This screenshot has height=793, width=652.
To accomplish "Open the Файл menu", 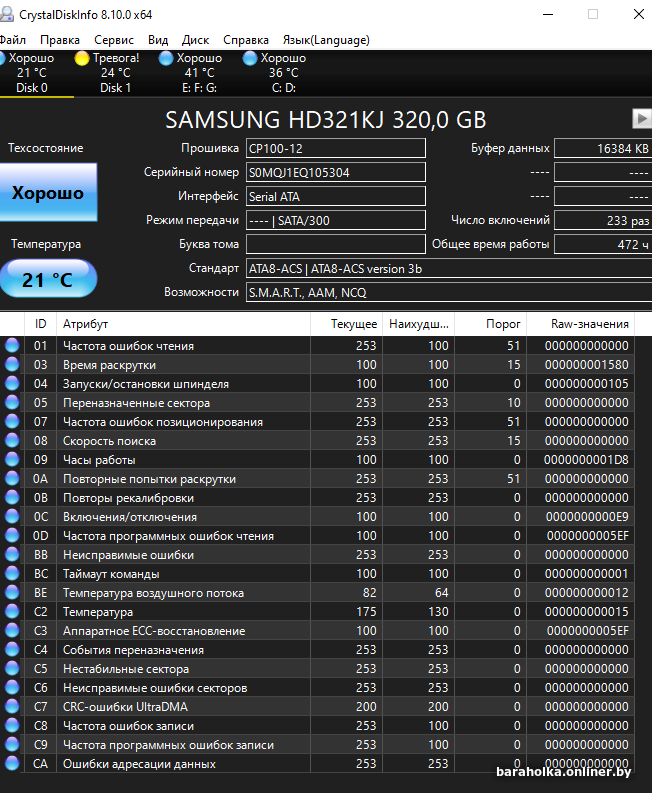I will pos(12,40).
